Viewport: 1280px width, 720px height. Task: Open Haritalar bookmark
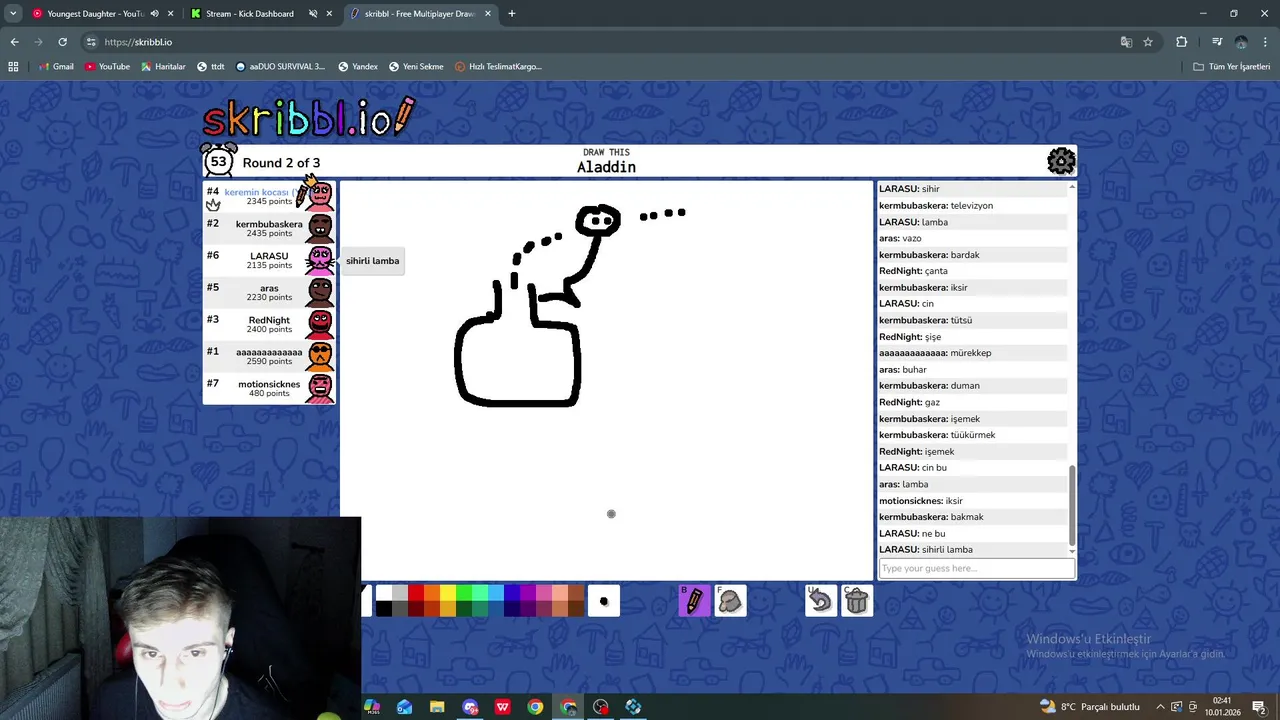tap(163, 66)
